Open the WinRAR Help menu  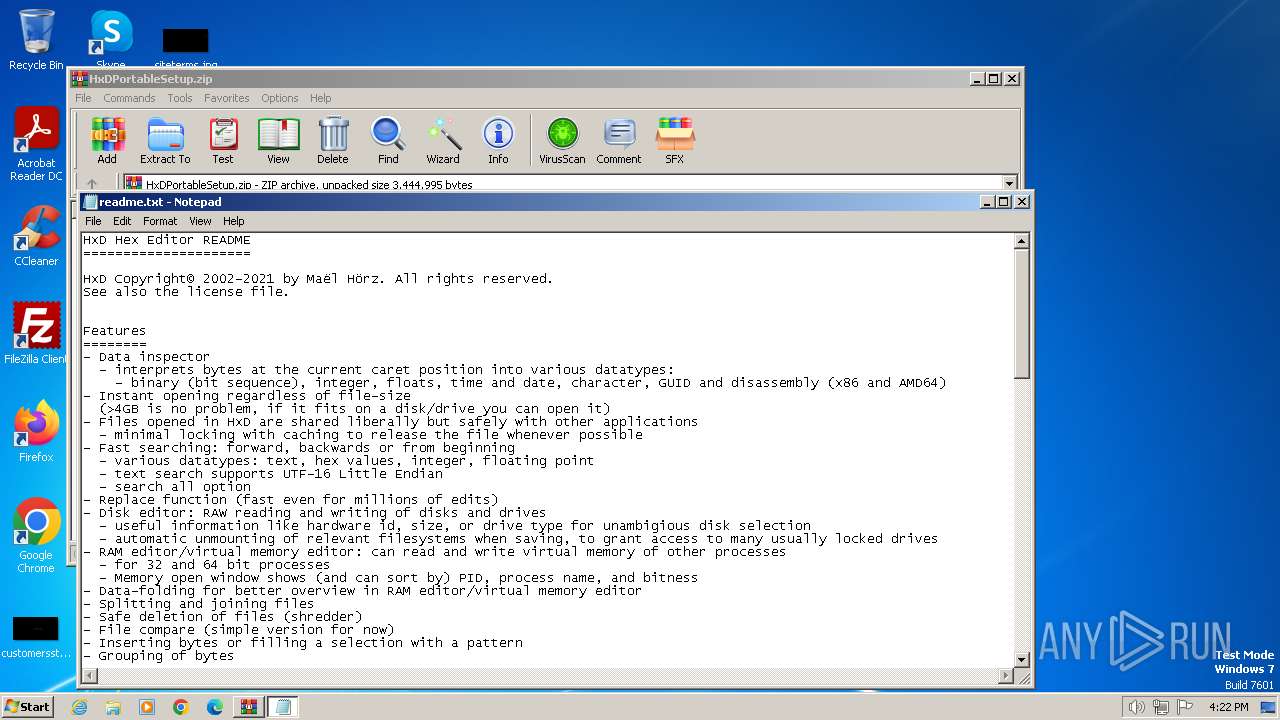click(x=320, y=98)
